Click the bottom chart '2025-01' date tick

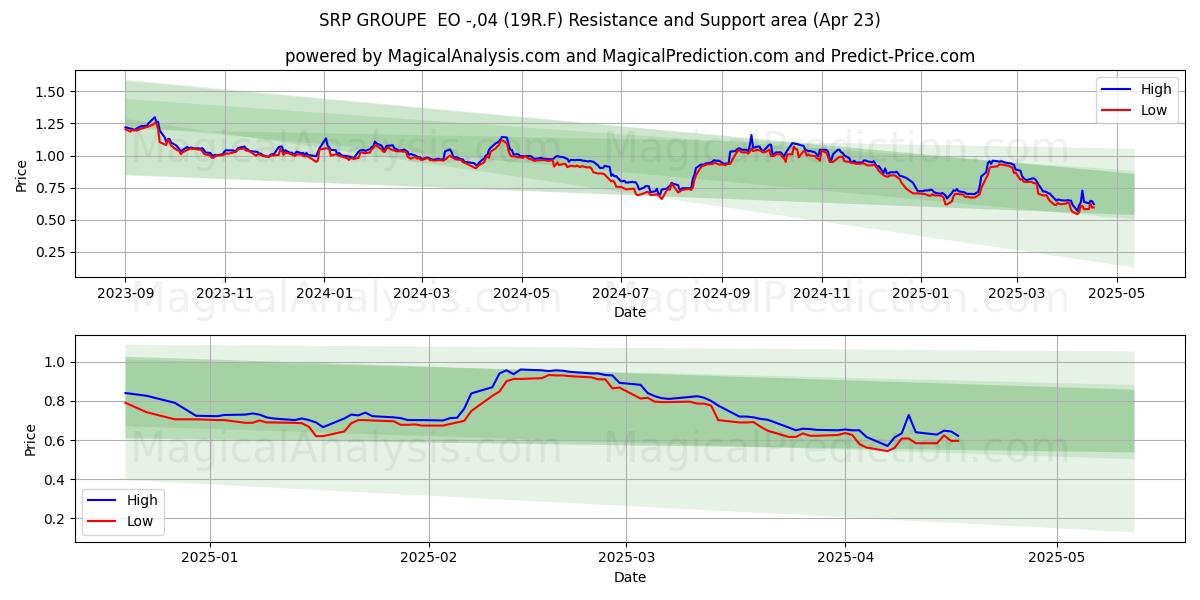coord(212,558)
